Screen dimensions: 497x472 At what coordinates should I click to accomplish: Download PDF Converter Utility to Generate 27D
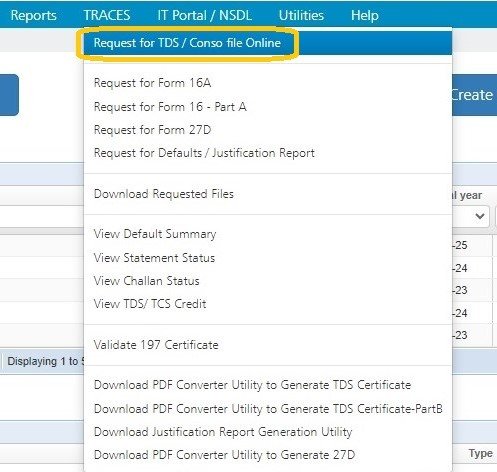(x=224, y=455)
